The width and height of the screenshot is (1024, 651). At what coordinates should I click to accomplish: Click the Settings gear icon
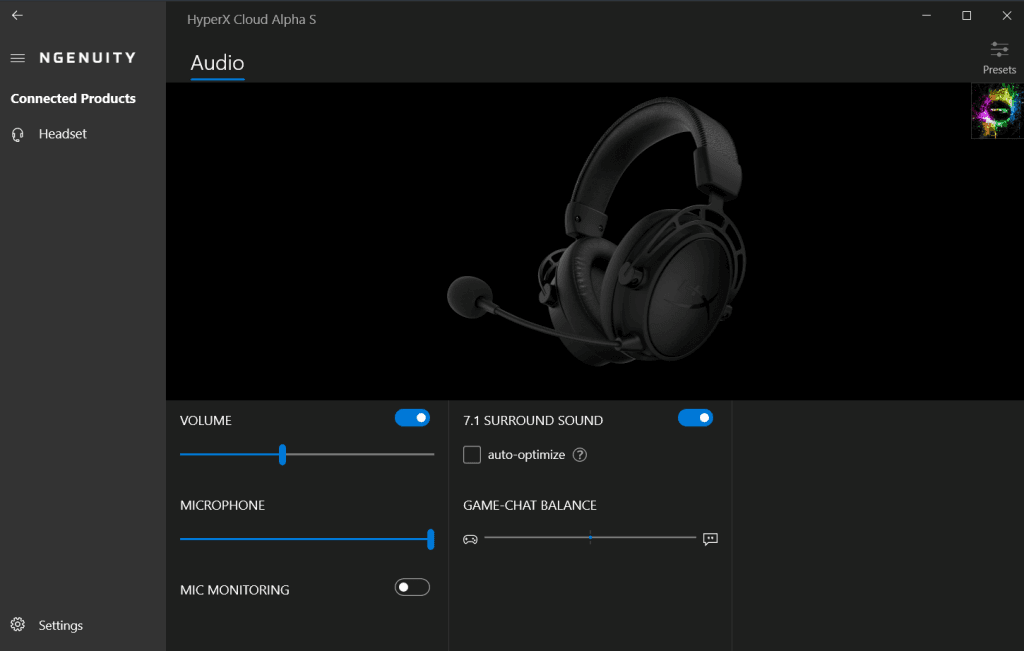[18, 625]
